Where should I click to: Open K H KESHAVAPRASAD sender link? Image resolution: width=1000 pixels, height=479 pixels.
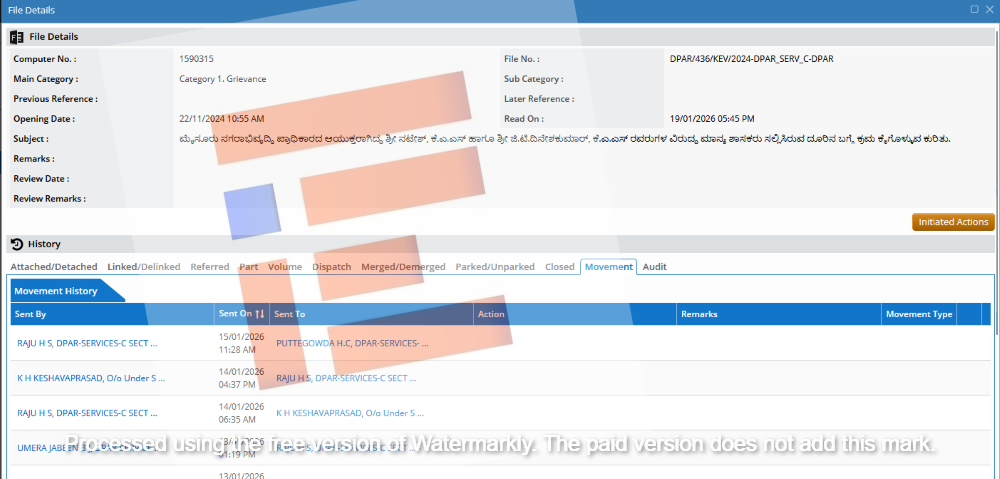[90, 379]
